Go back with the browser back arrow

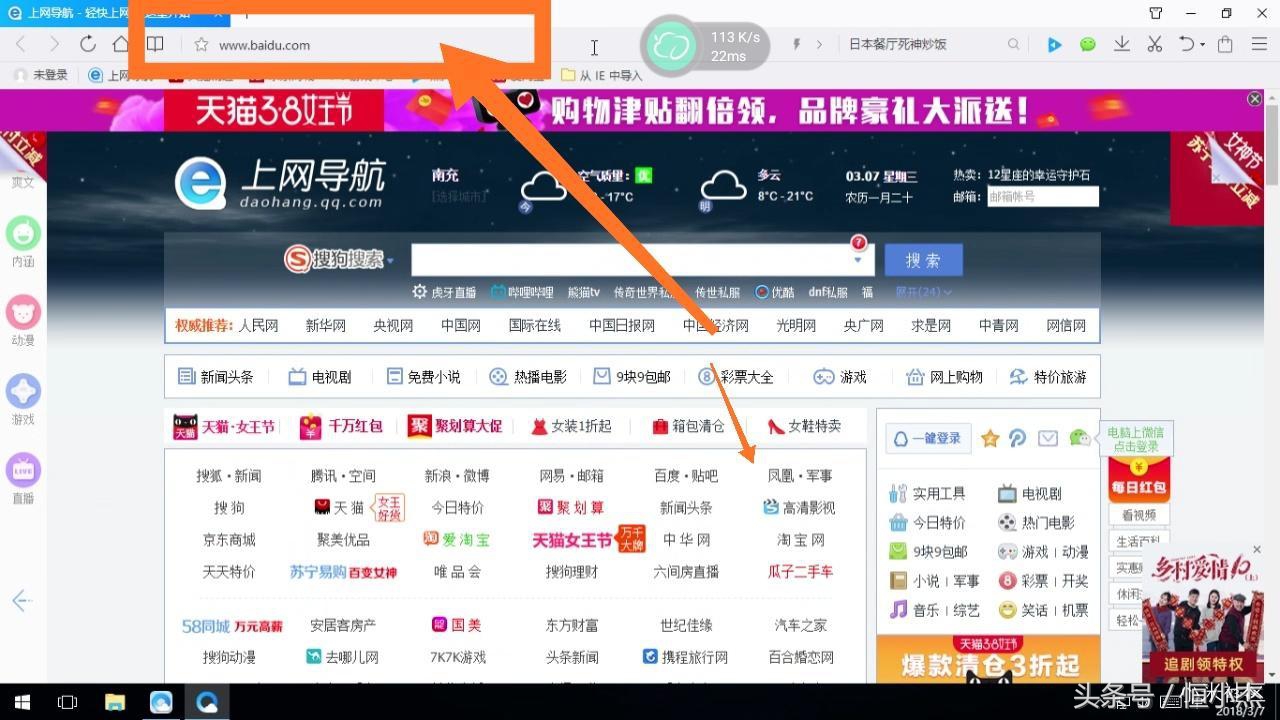[x=21, y=44]
